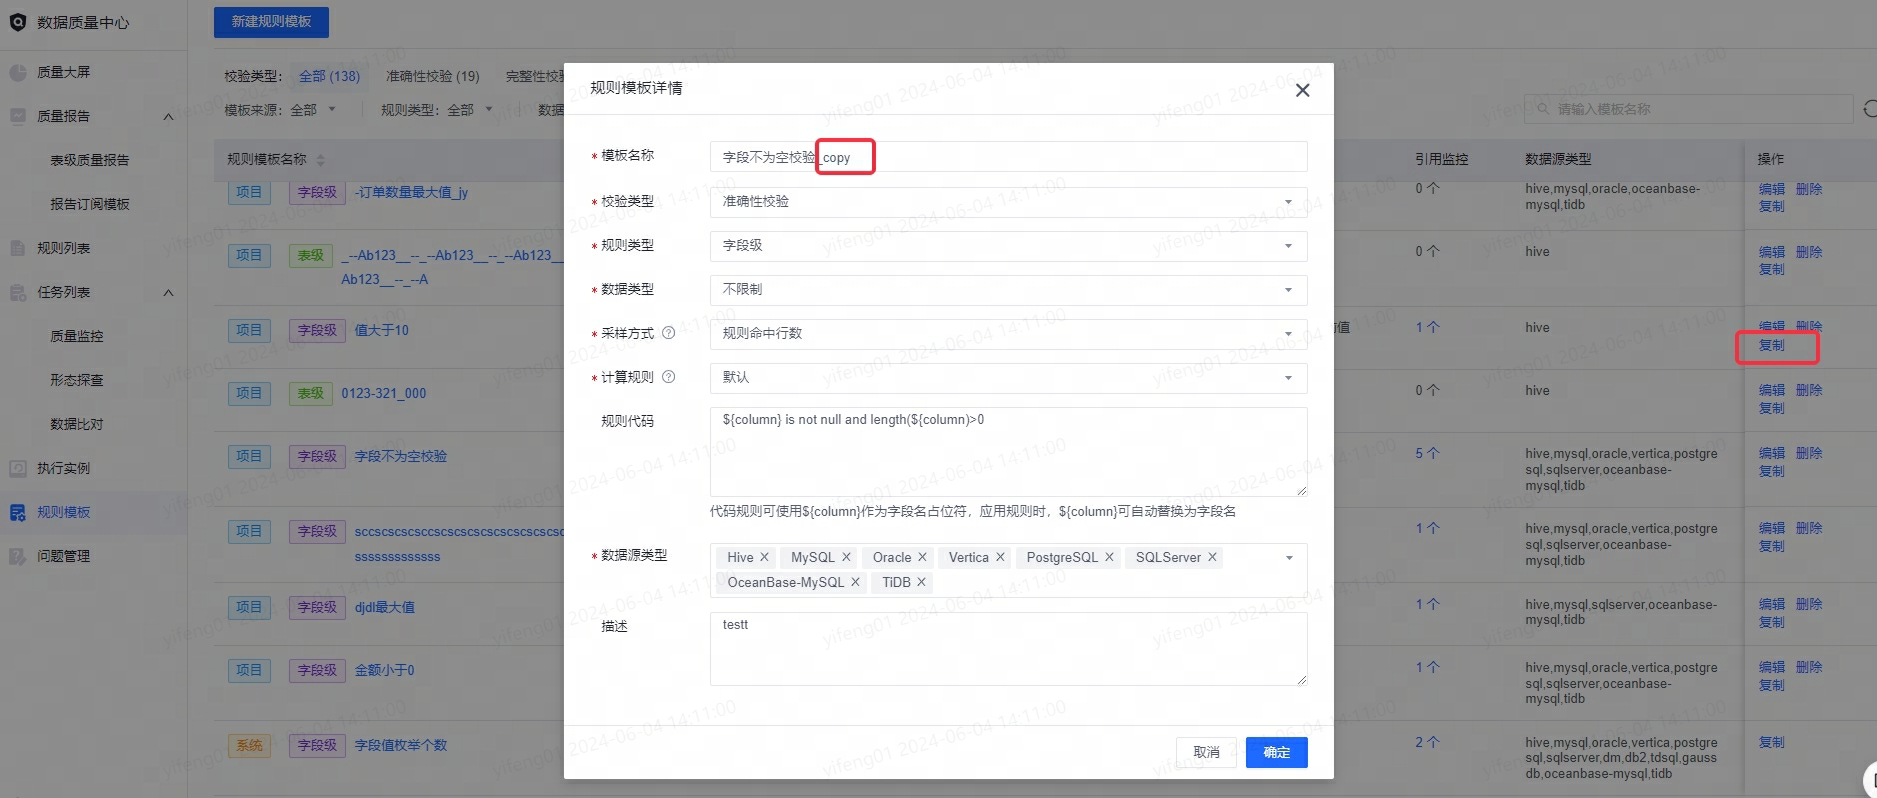Expand the 数据源类型 multi-select arrow
This screenshot has width=1877, height=798.
pos(1289,558)
